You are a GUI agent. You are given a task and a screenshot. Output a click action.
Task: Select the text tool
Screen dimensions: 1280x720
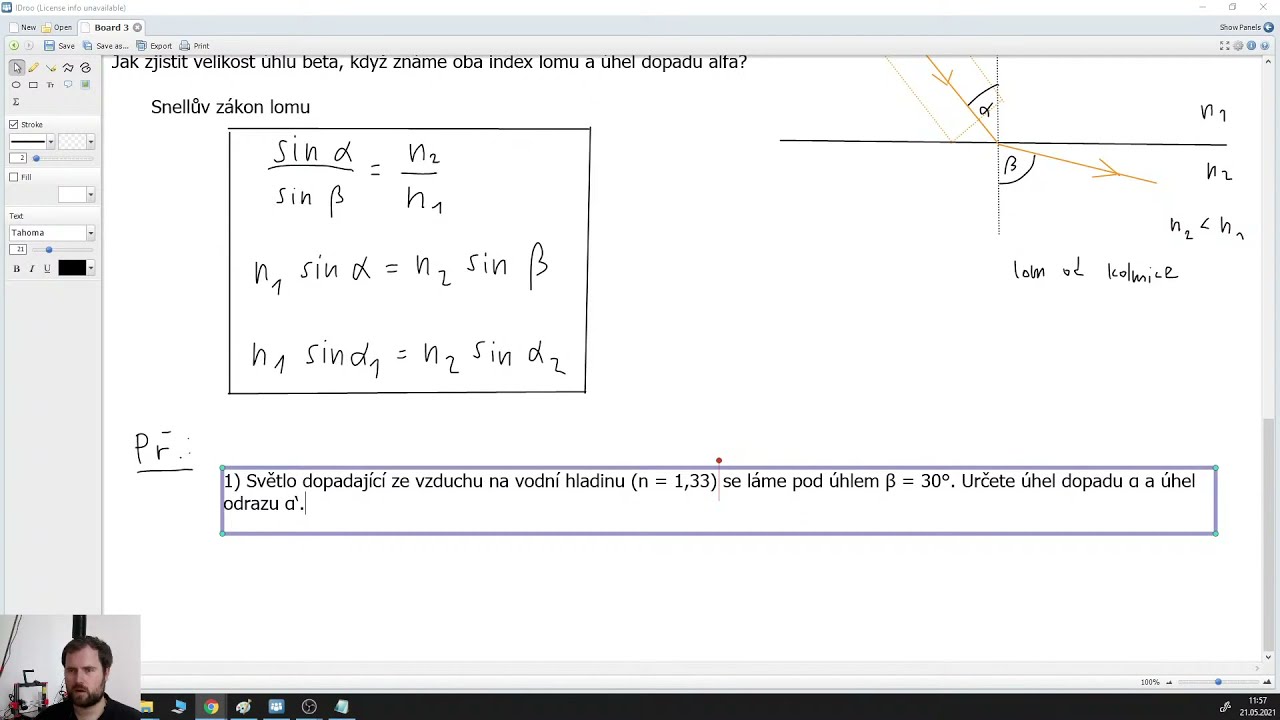pos(50,85)
